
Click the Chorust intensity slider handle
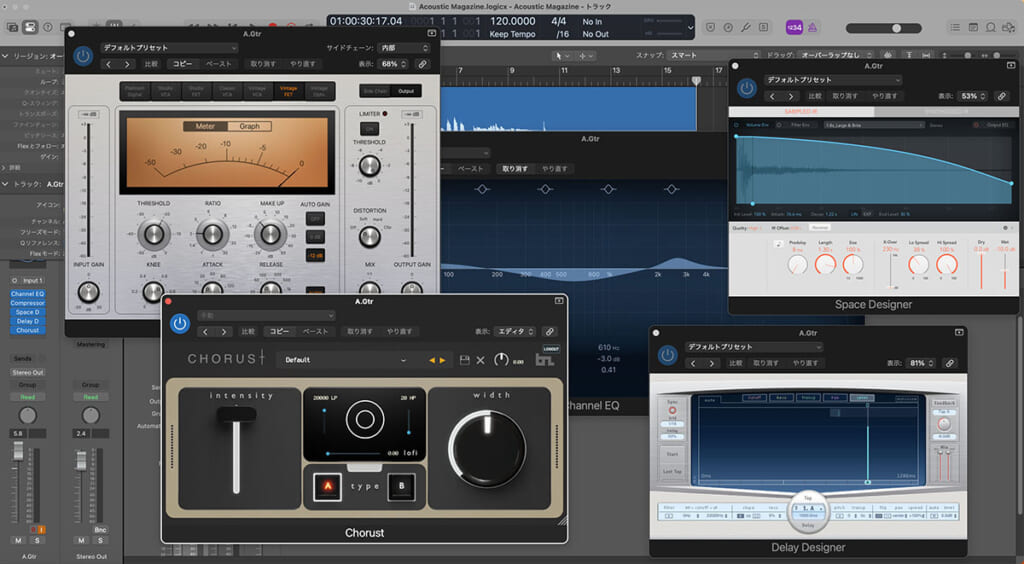coord(237,414)
